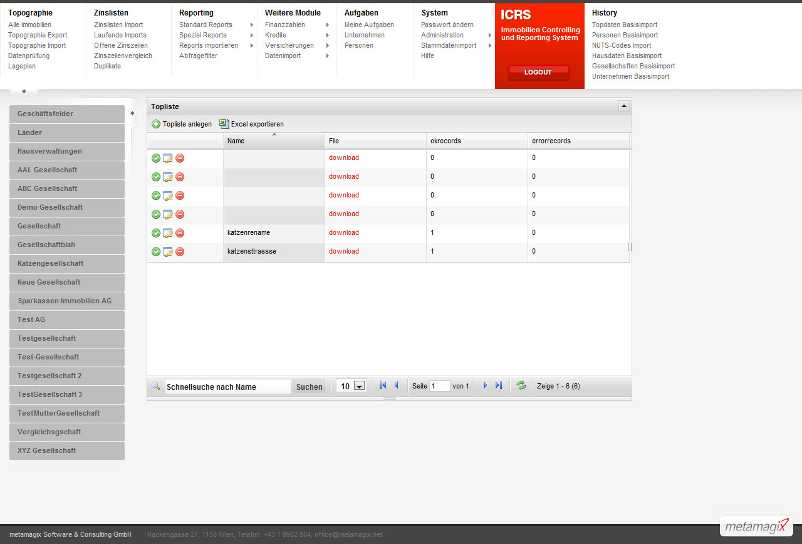The width and height of the screenshot is (802, 544).
Task: Select Hausverwaltungen in the sidebar
Action: (x=66, y=151)
